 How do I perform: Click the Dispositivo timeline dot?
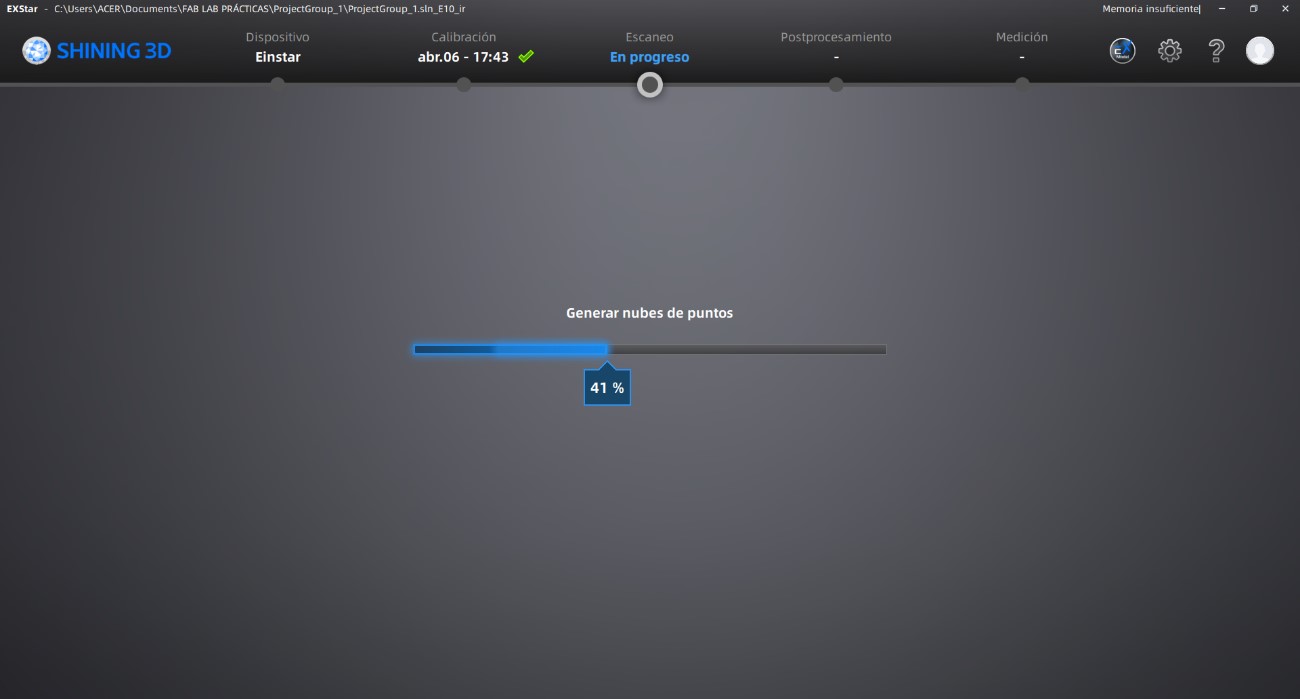coord(278,85)
